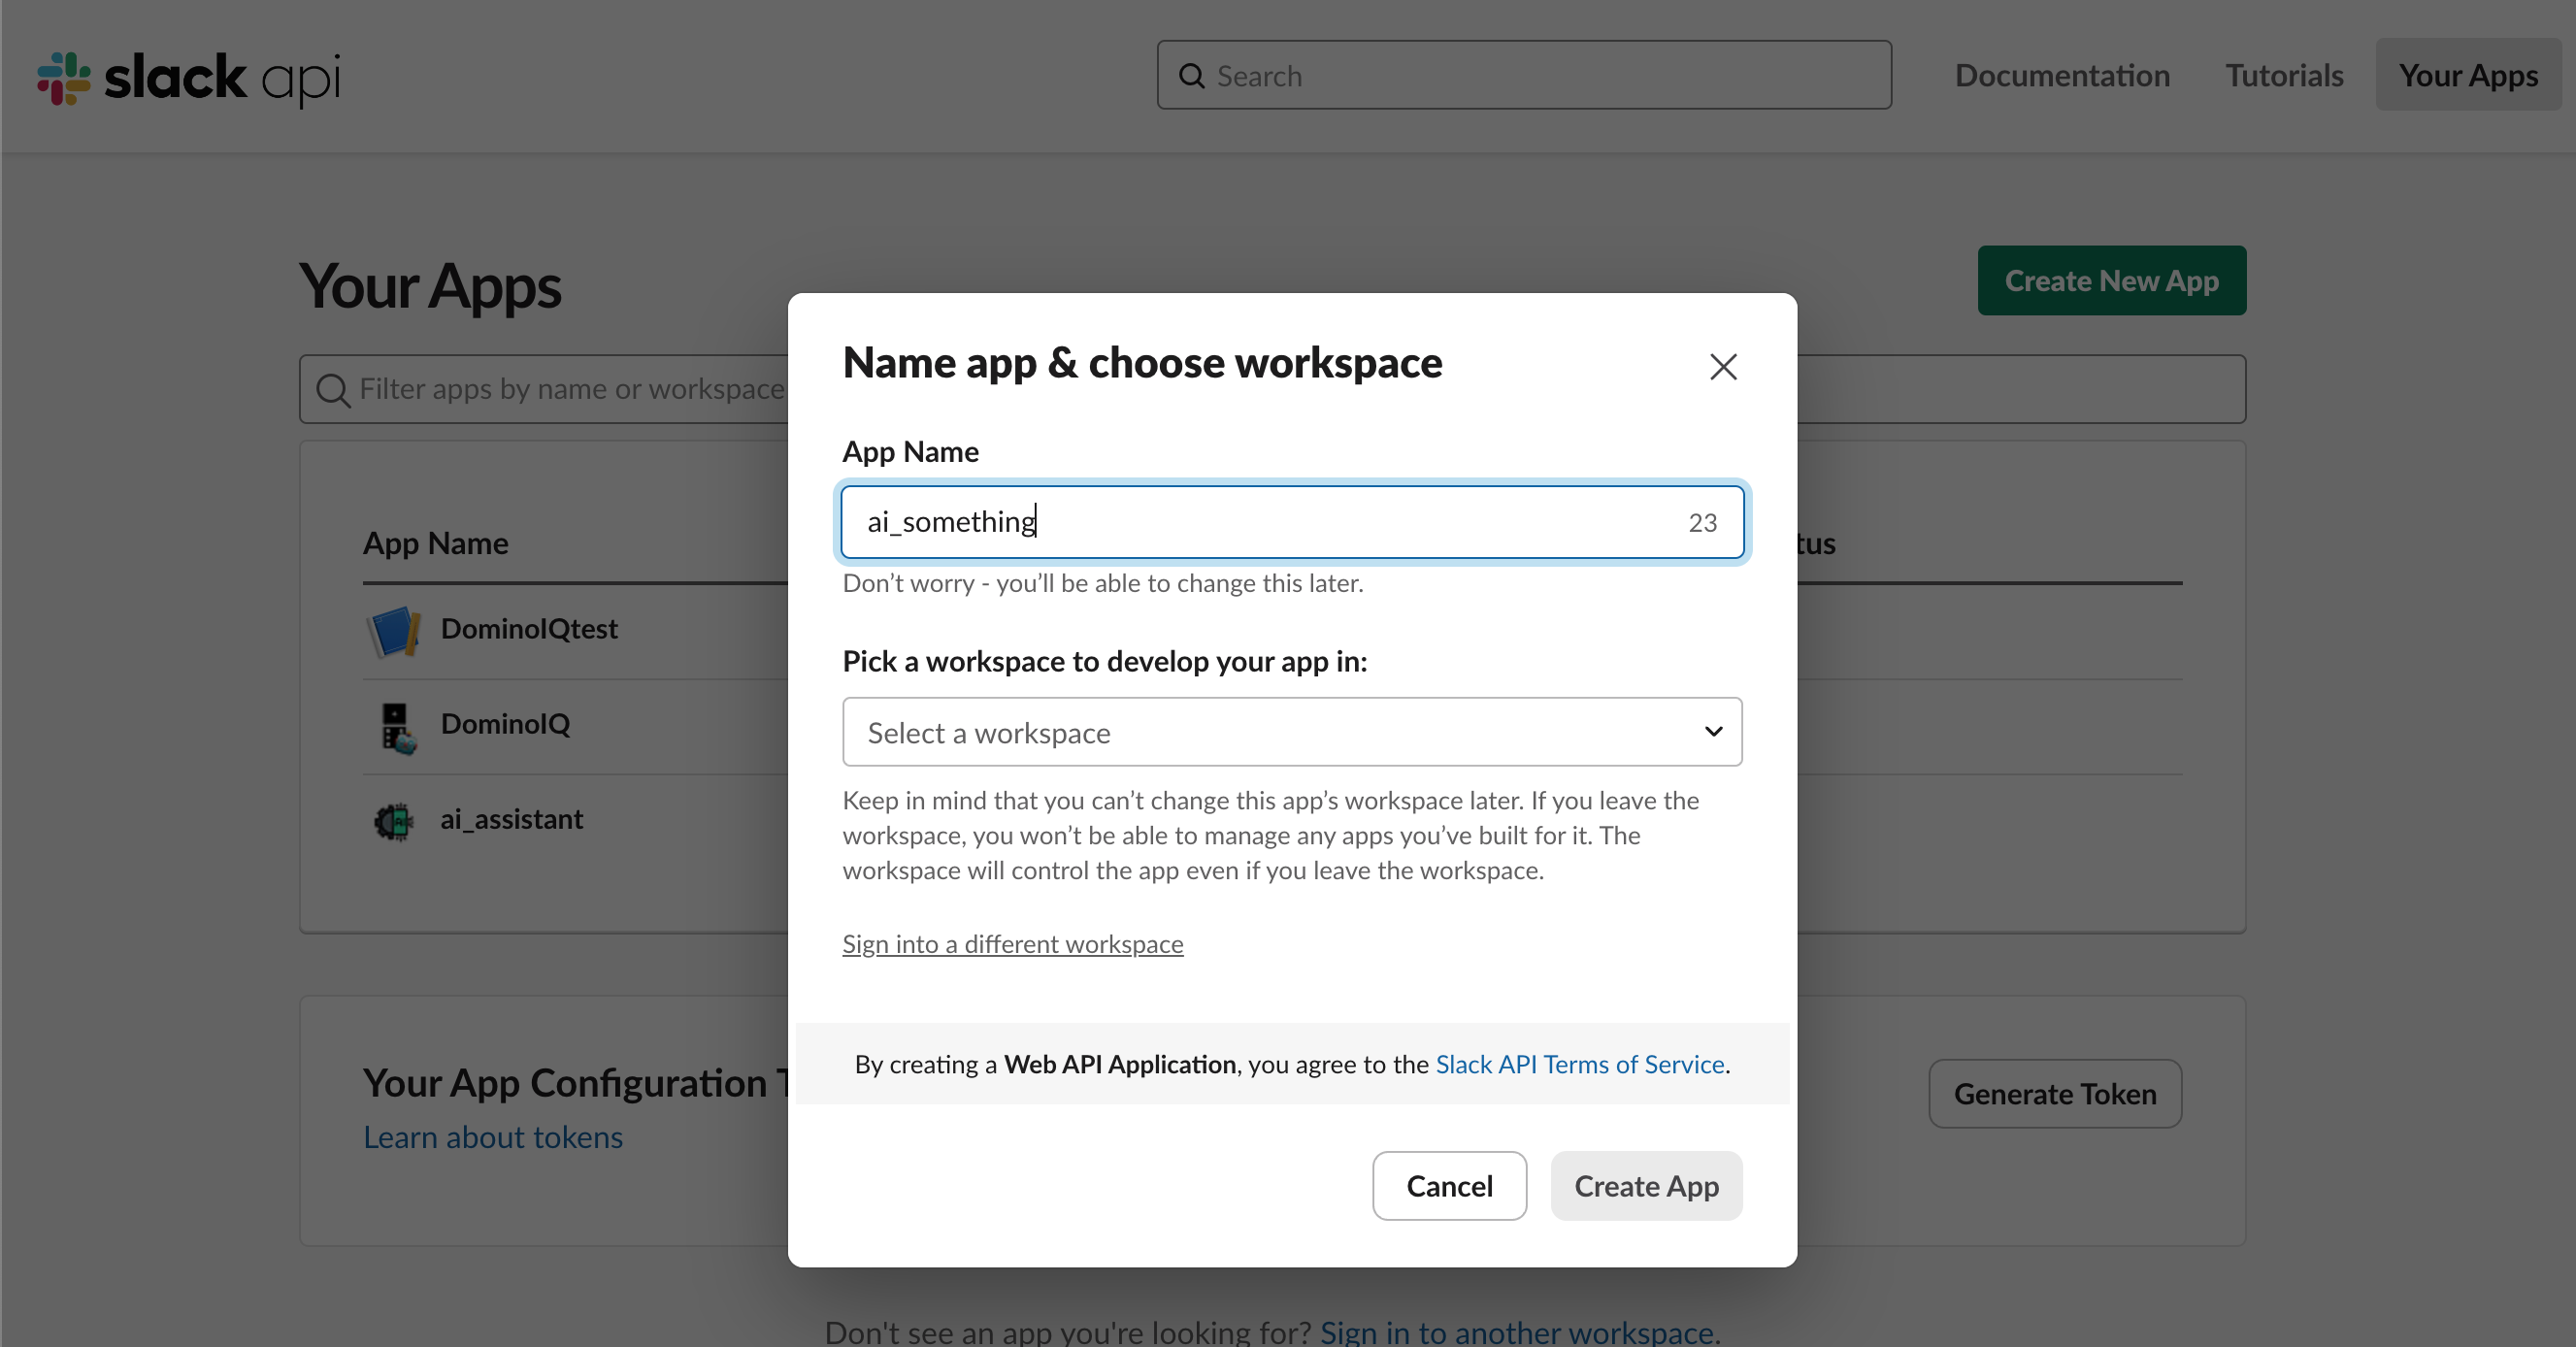This screenshot has height=1347, width=2576.
Task: Click the ai_assistant app icon
Action: (x=394, y=821)
